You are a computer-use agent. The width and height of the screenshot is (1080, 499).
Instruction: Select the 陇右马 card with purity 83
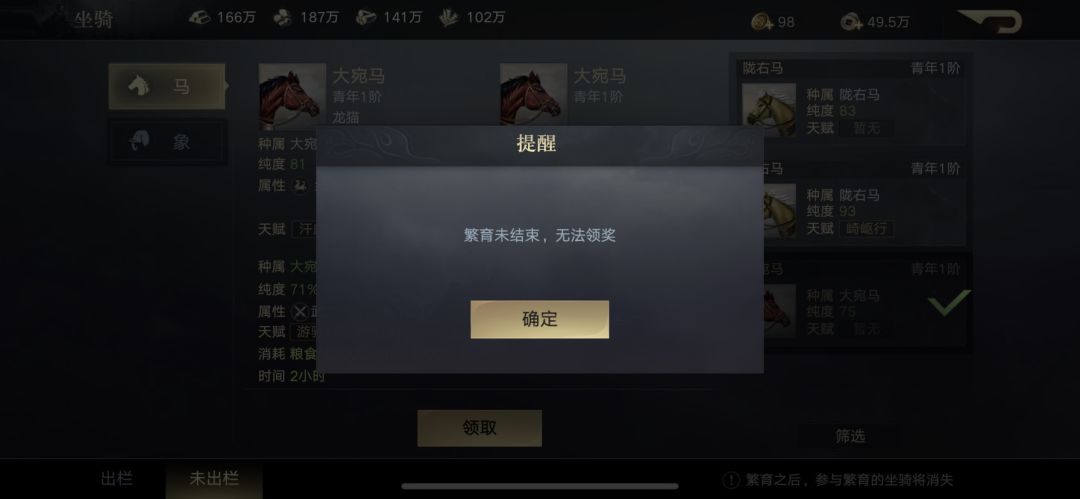click(x=850, y=102)
